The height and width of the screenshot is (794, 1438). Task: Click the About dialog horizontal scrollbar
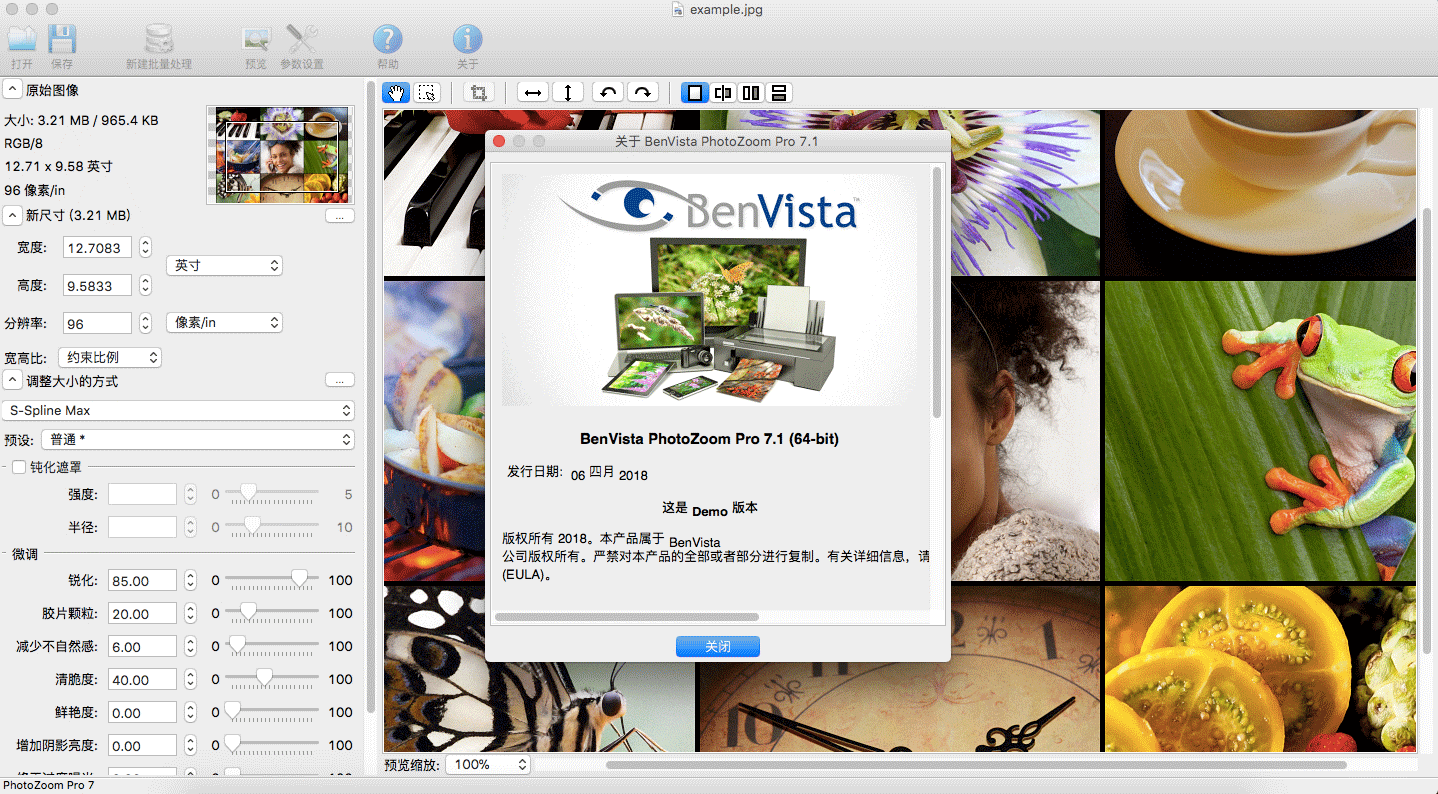pyautogui.click(x=627, y=617)
